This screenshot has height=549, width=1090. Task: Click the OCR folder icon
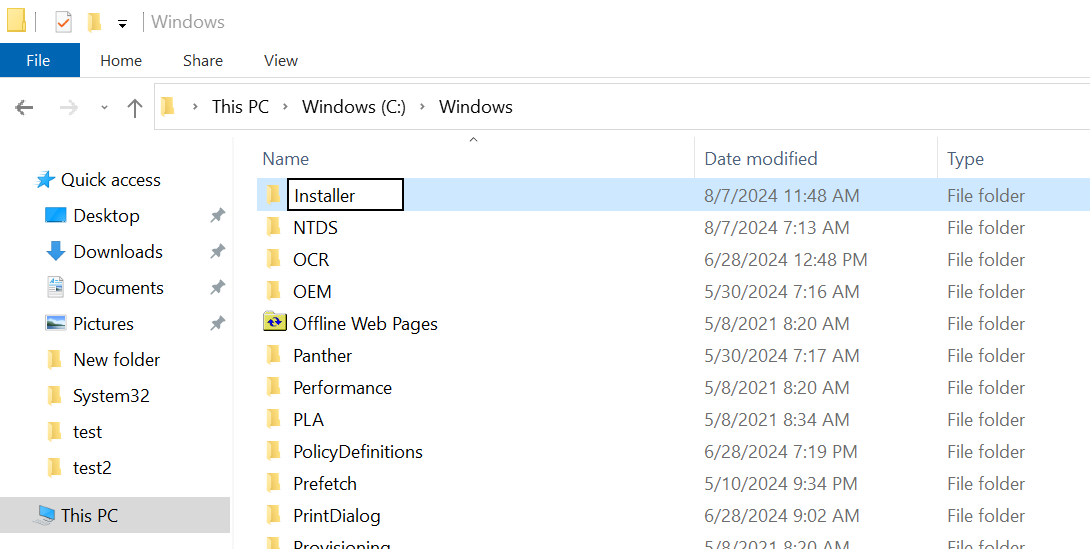tap(274, 259)
